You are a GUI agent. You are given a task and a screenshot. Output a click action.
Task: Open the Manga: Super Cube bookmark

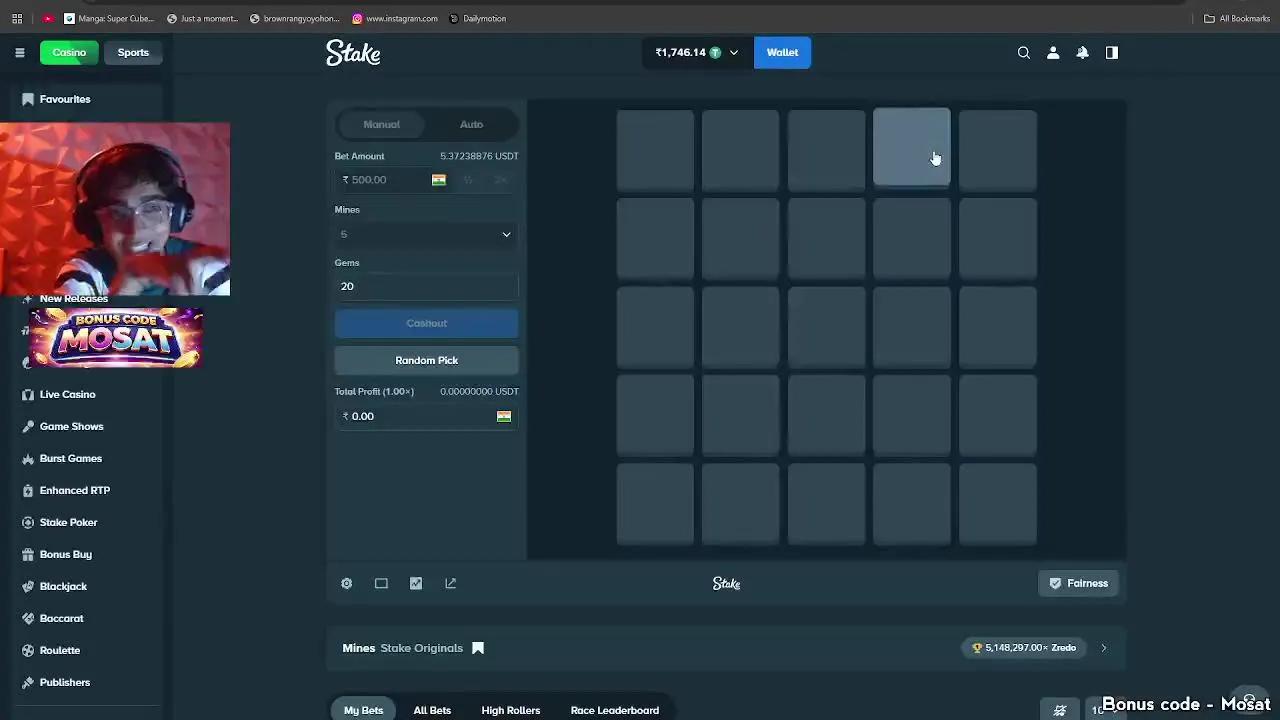[x=109, y=18]
